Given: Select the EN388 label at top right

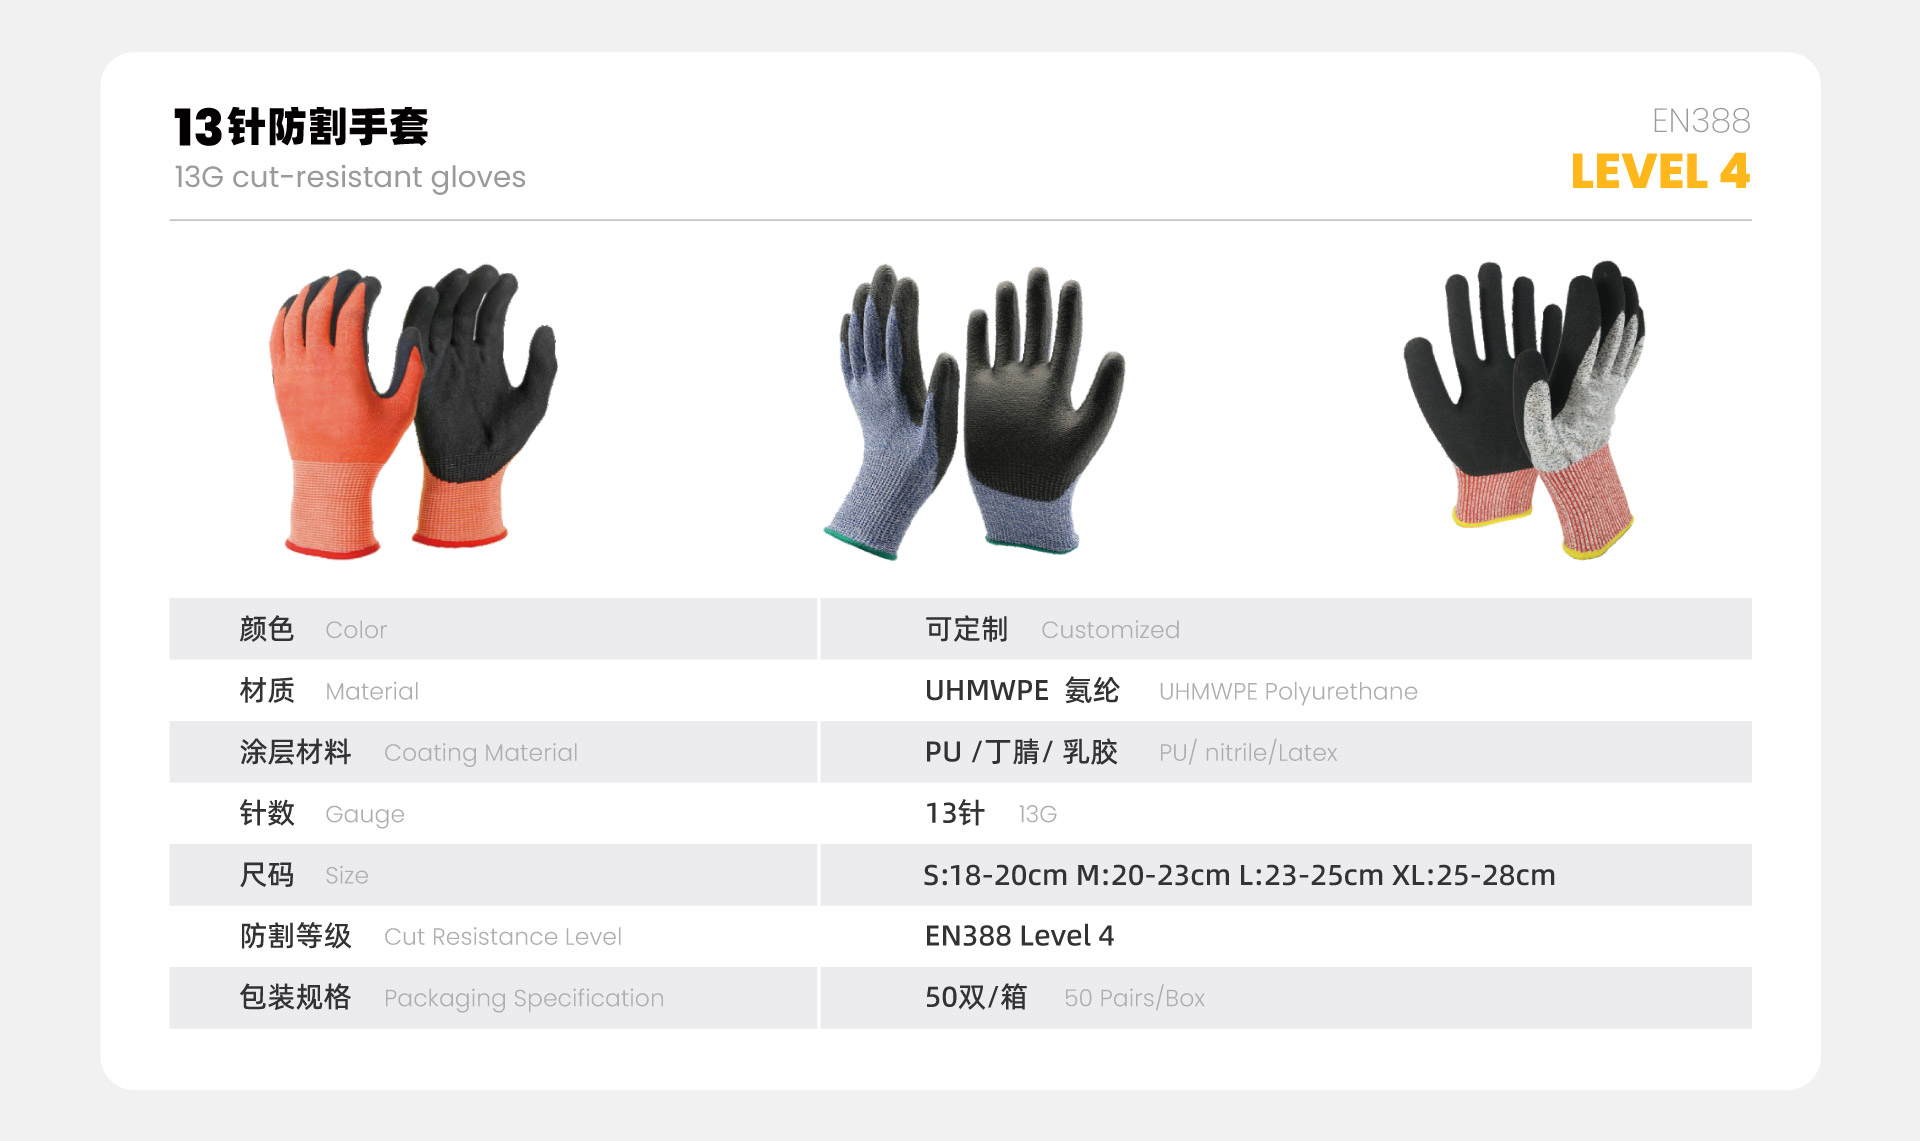Looking at the screenshot, I should [x=1701, y=121].
